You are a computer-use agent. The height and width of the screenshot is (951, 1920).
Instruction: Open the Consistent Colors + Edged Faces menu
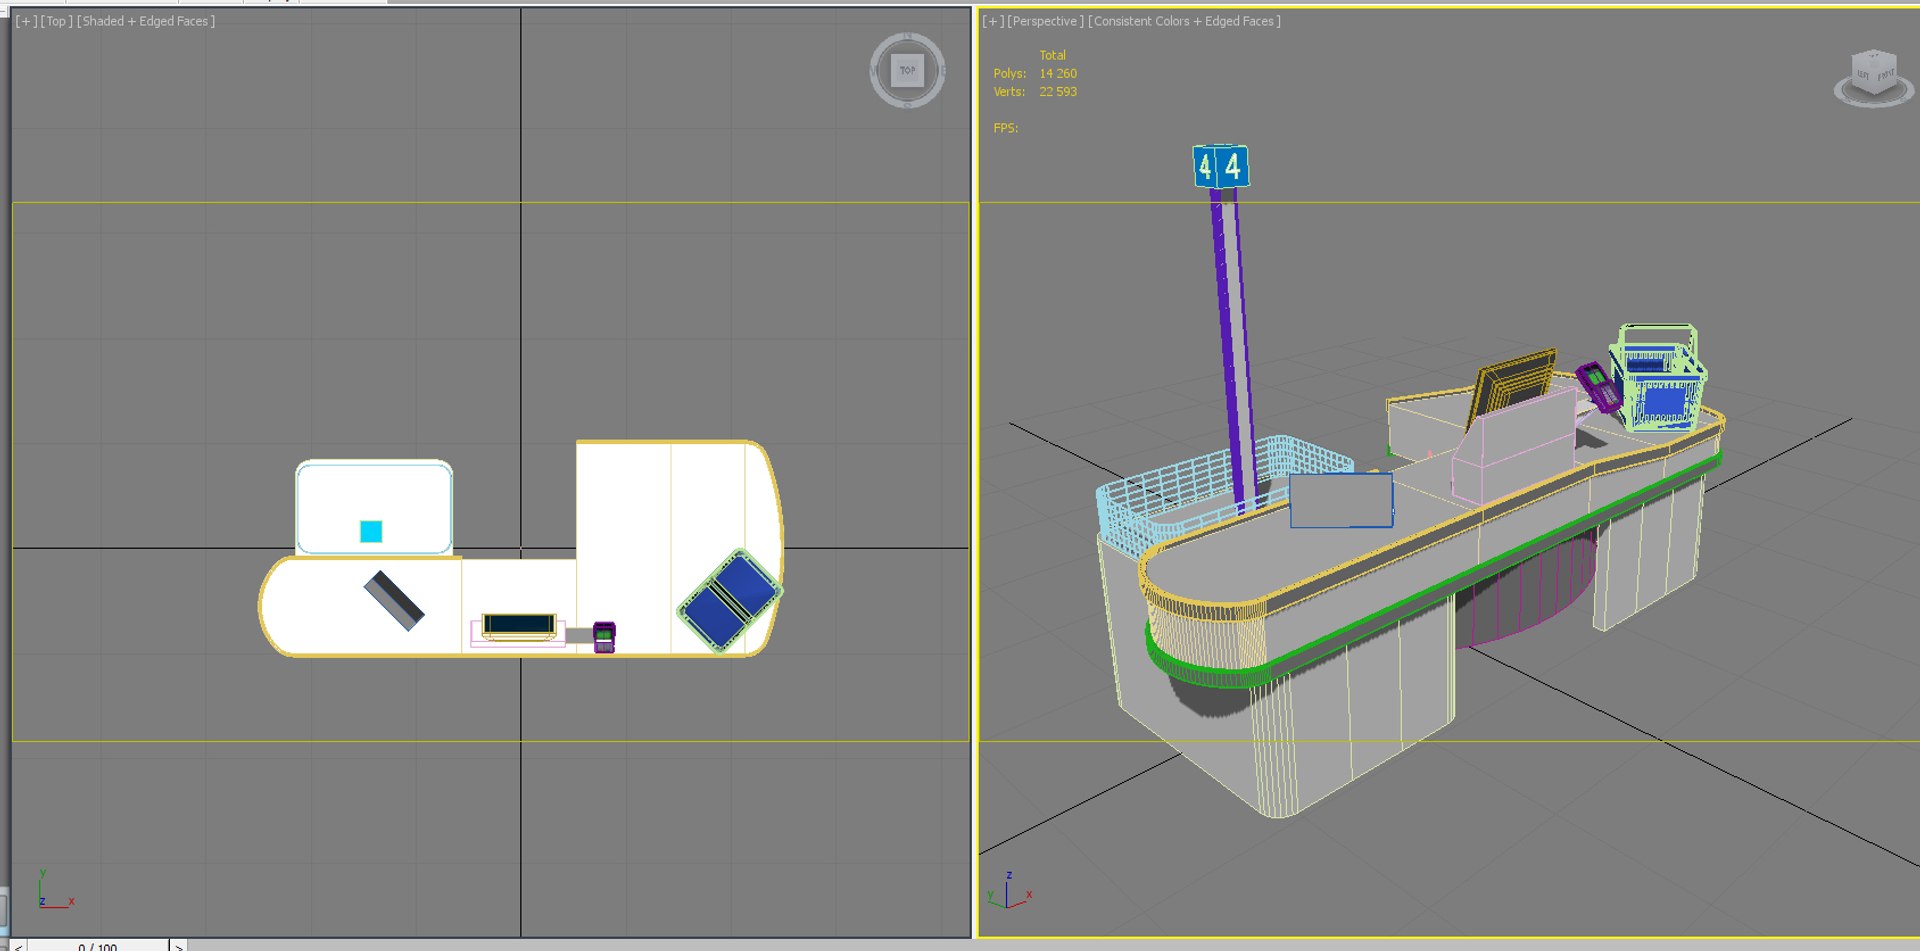click(x=1184, y=21)
